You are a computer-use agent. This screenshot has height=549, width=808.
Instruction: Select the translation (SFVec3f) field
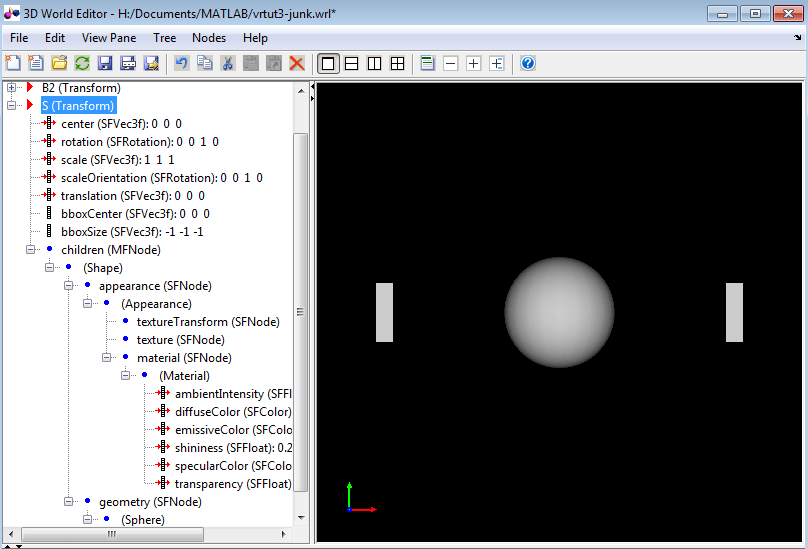coord(132,196)
